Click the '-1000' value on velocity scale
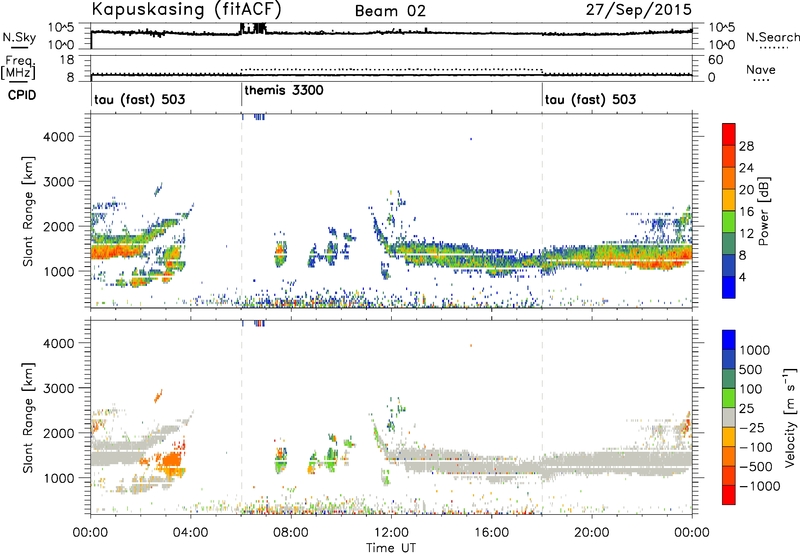 [x=759, y=486]
